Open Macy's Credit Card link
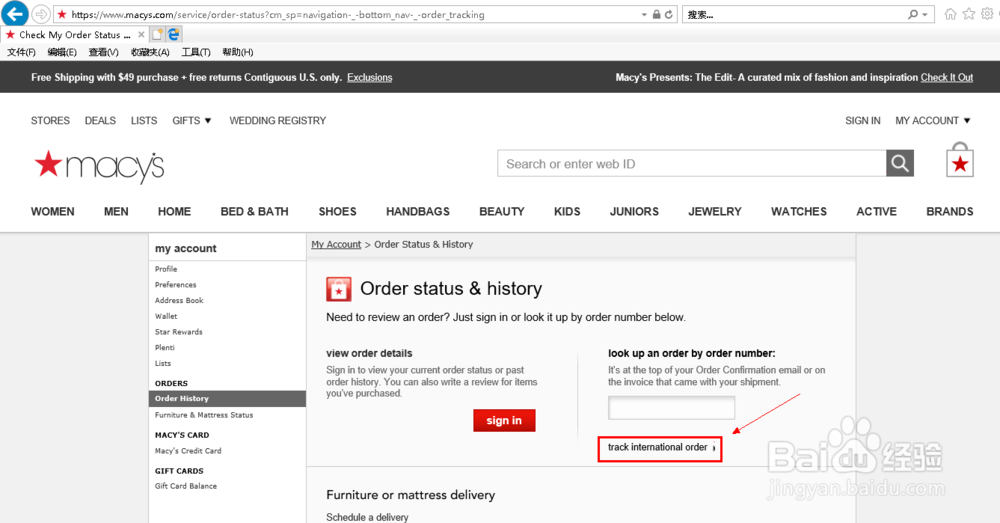Viewport: 1000px width, 523px height. coord(188,451)
